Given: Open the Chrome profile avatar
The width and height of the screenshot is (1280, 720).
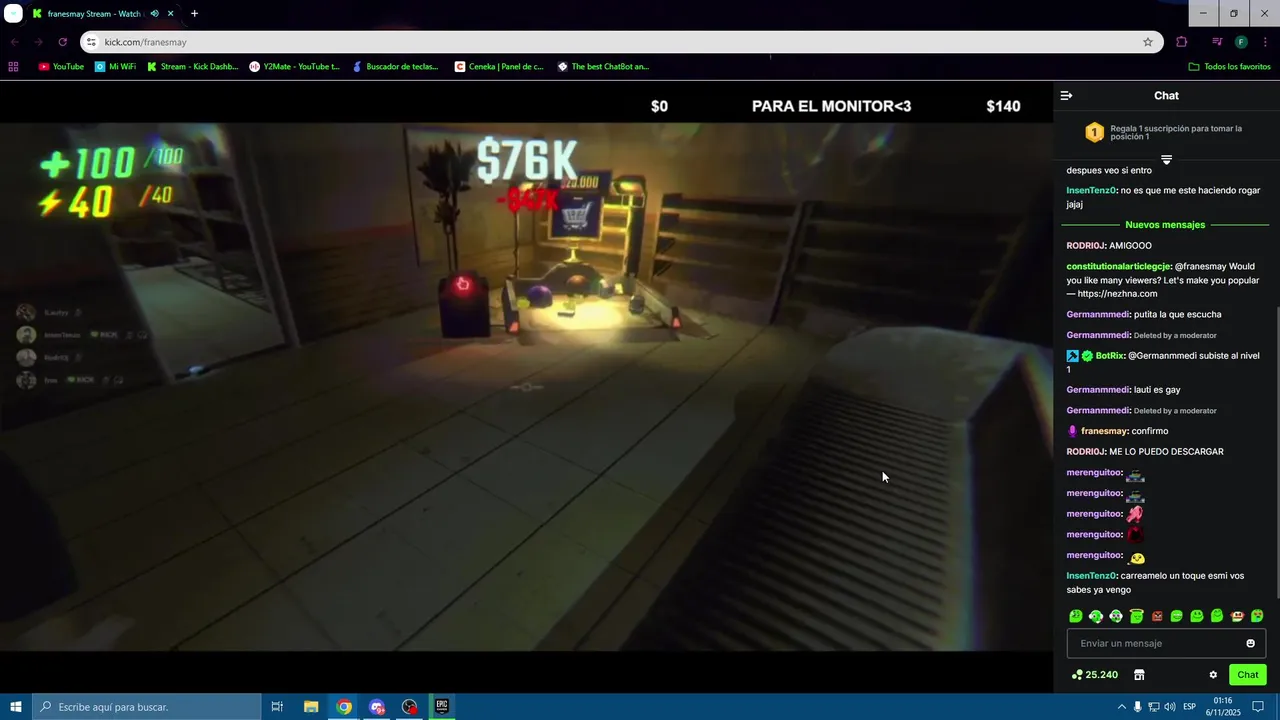Looking at the screenshot, I should tap(1241, 42).
